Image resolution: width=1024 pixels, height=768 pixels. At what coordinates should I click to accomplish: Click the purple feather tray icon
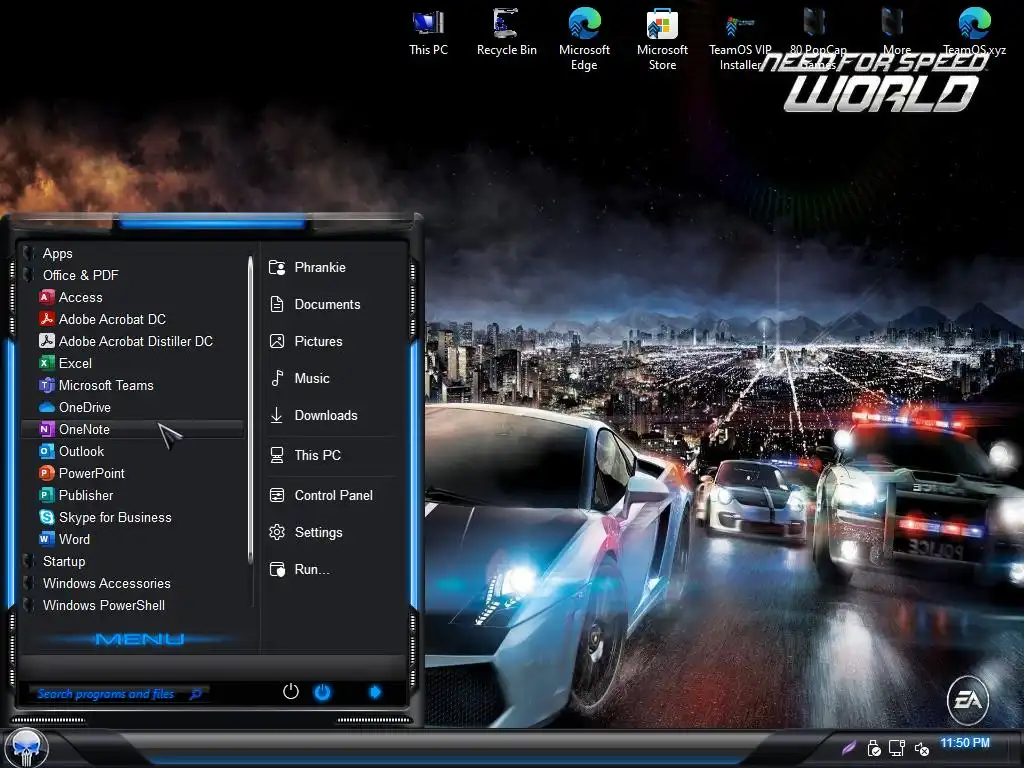pyautogui.click(x=848, y=747)
